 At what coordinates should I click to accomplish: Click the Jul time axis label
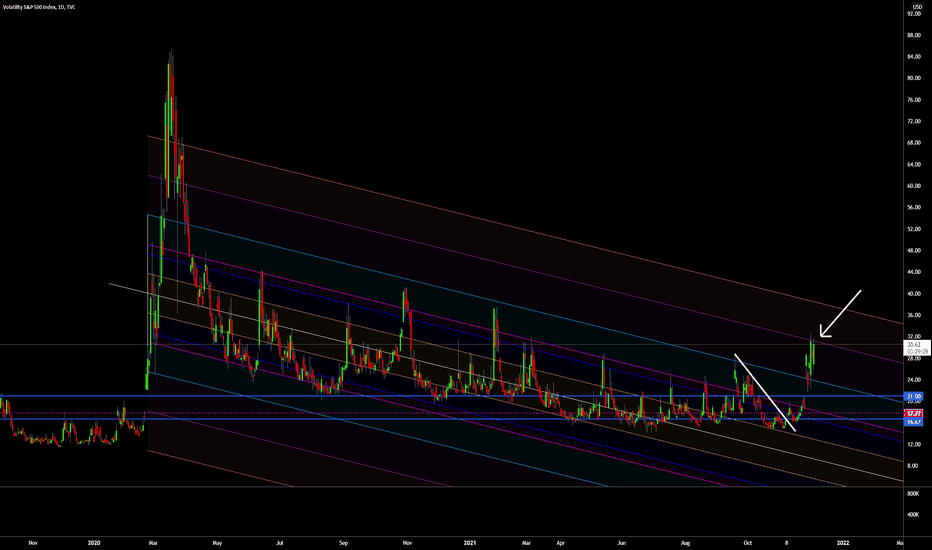[x=279, y=543]
